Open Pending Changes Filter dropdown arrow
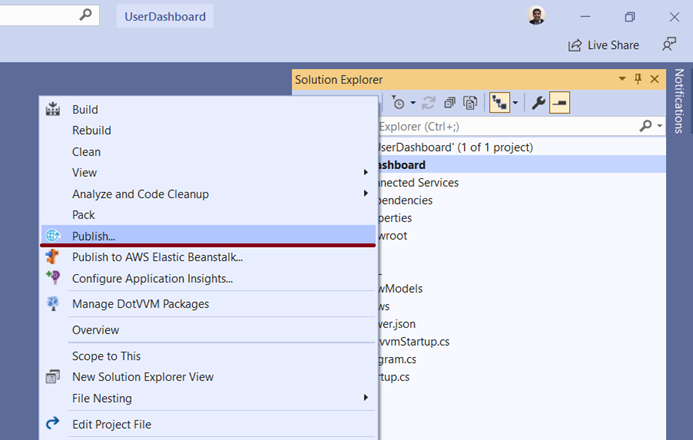 point(413,103)
